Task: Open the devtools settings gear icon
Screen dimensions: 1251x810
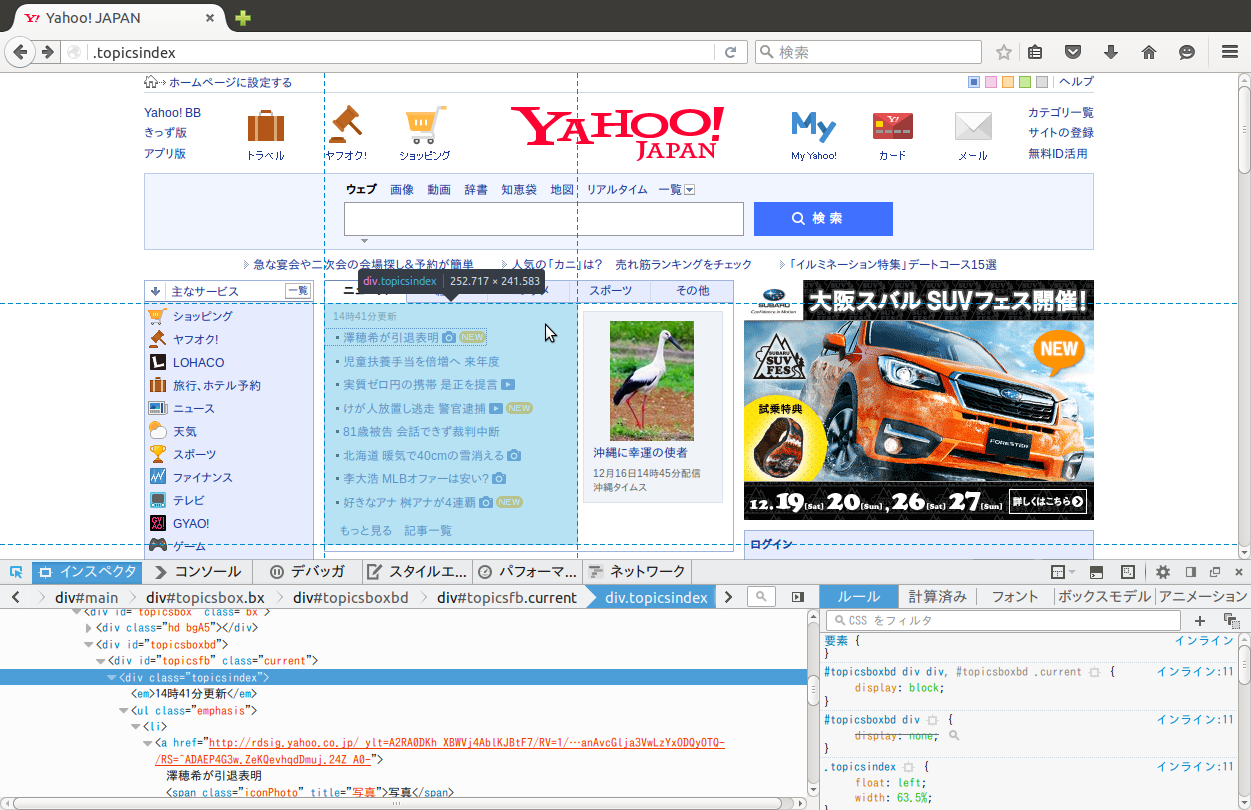Action: coord(1163,572)
